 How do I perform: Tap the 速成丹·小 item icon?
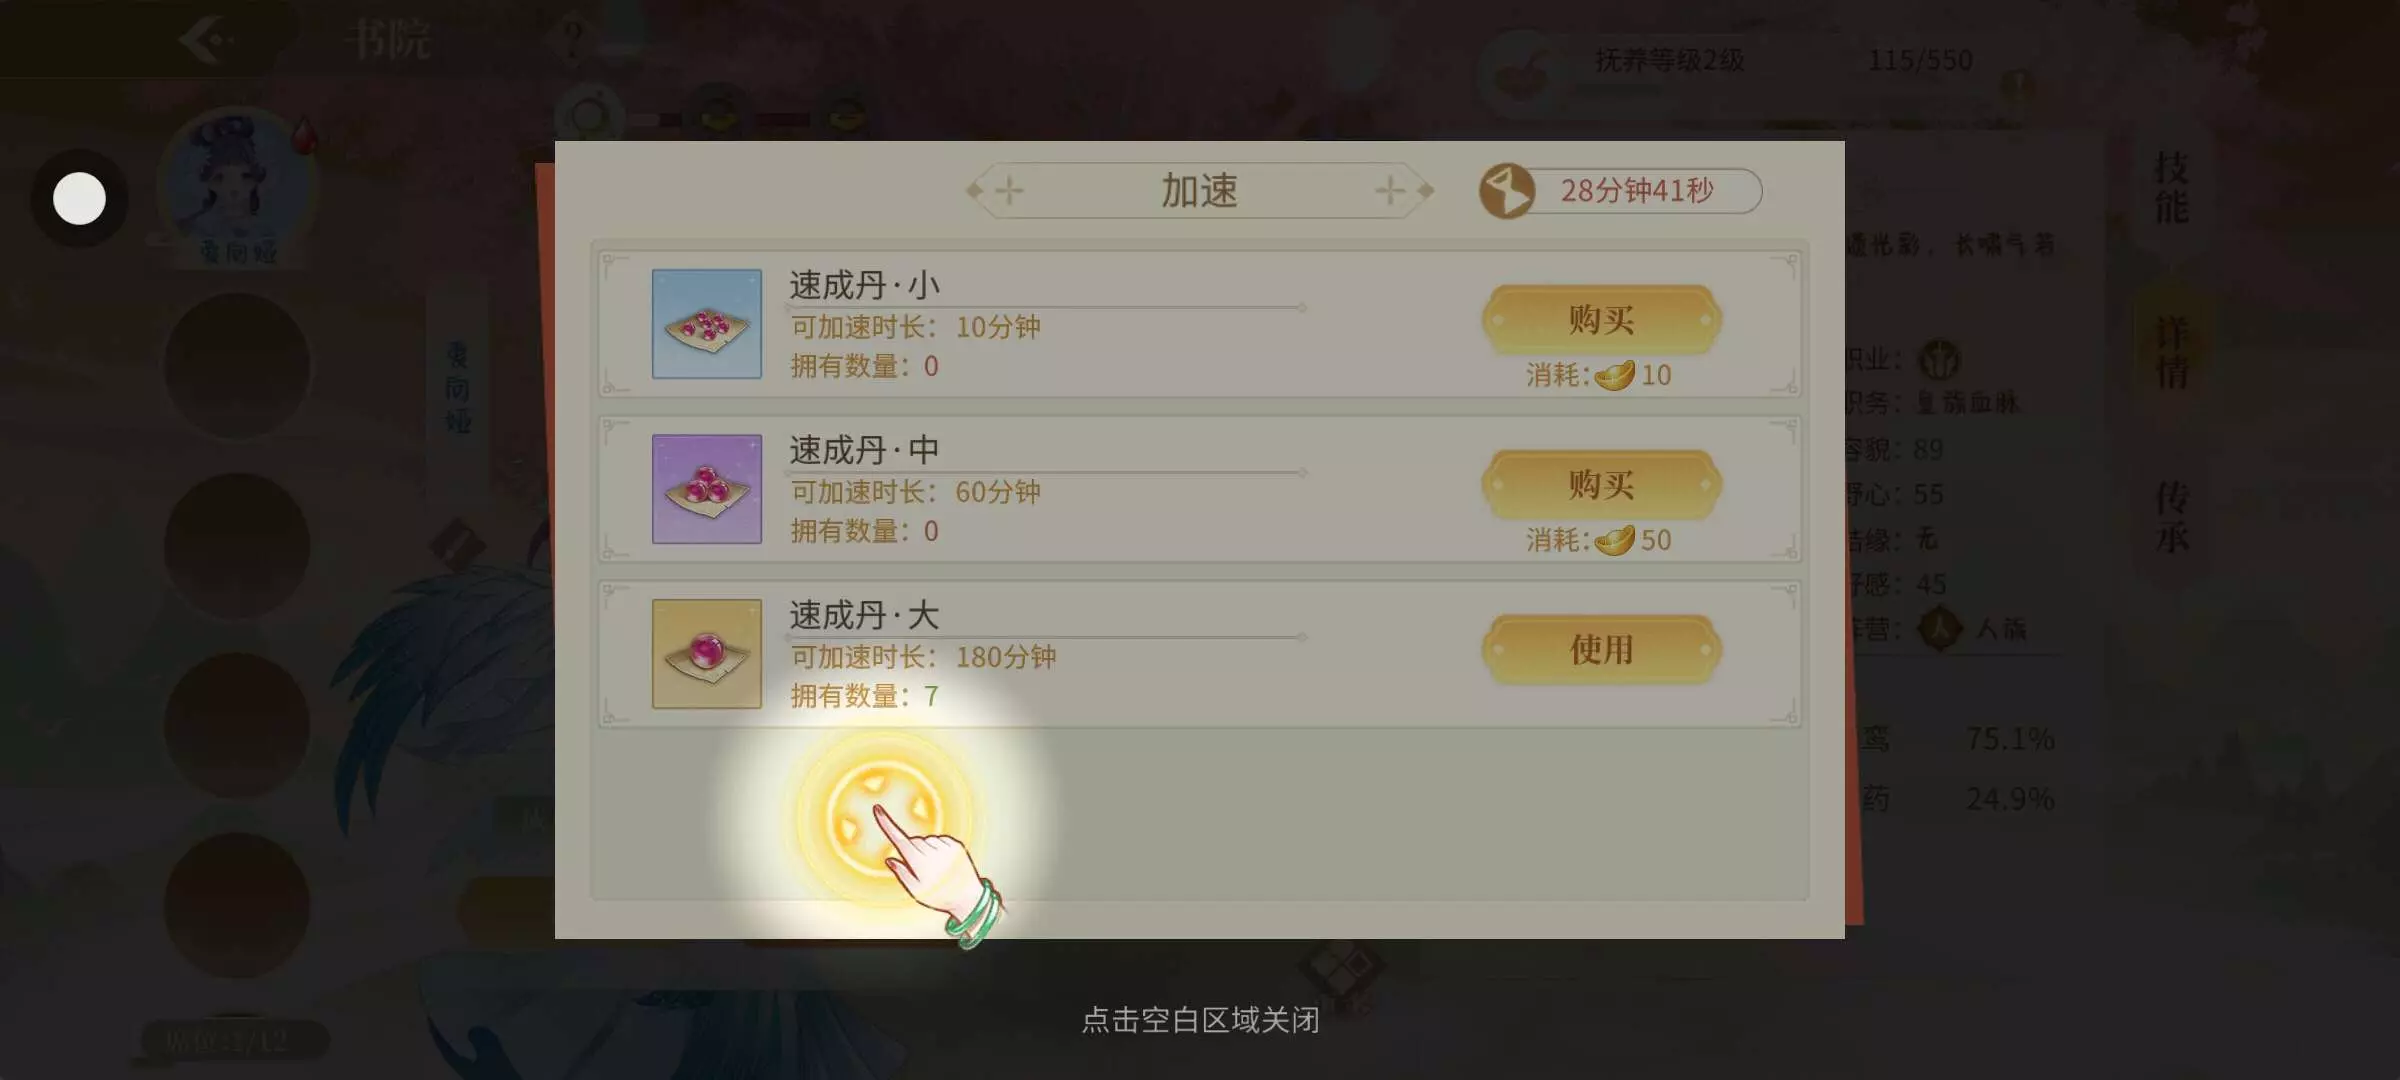[707, 323]
